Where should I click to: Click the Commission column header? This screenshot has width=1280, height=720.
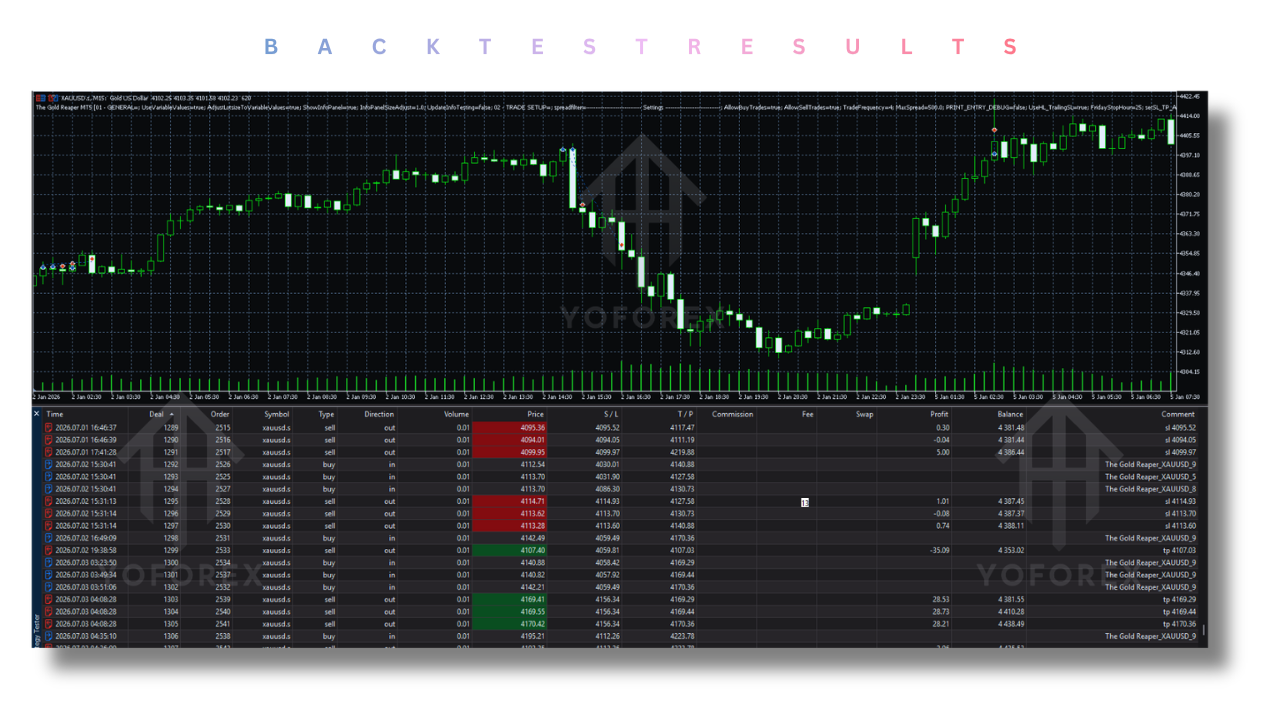(732, 414)
